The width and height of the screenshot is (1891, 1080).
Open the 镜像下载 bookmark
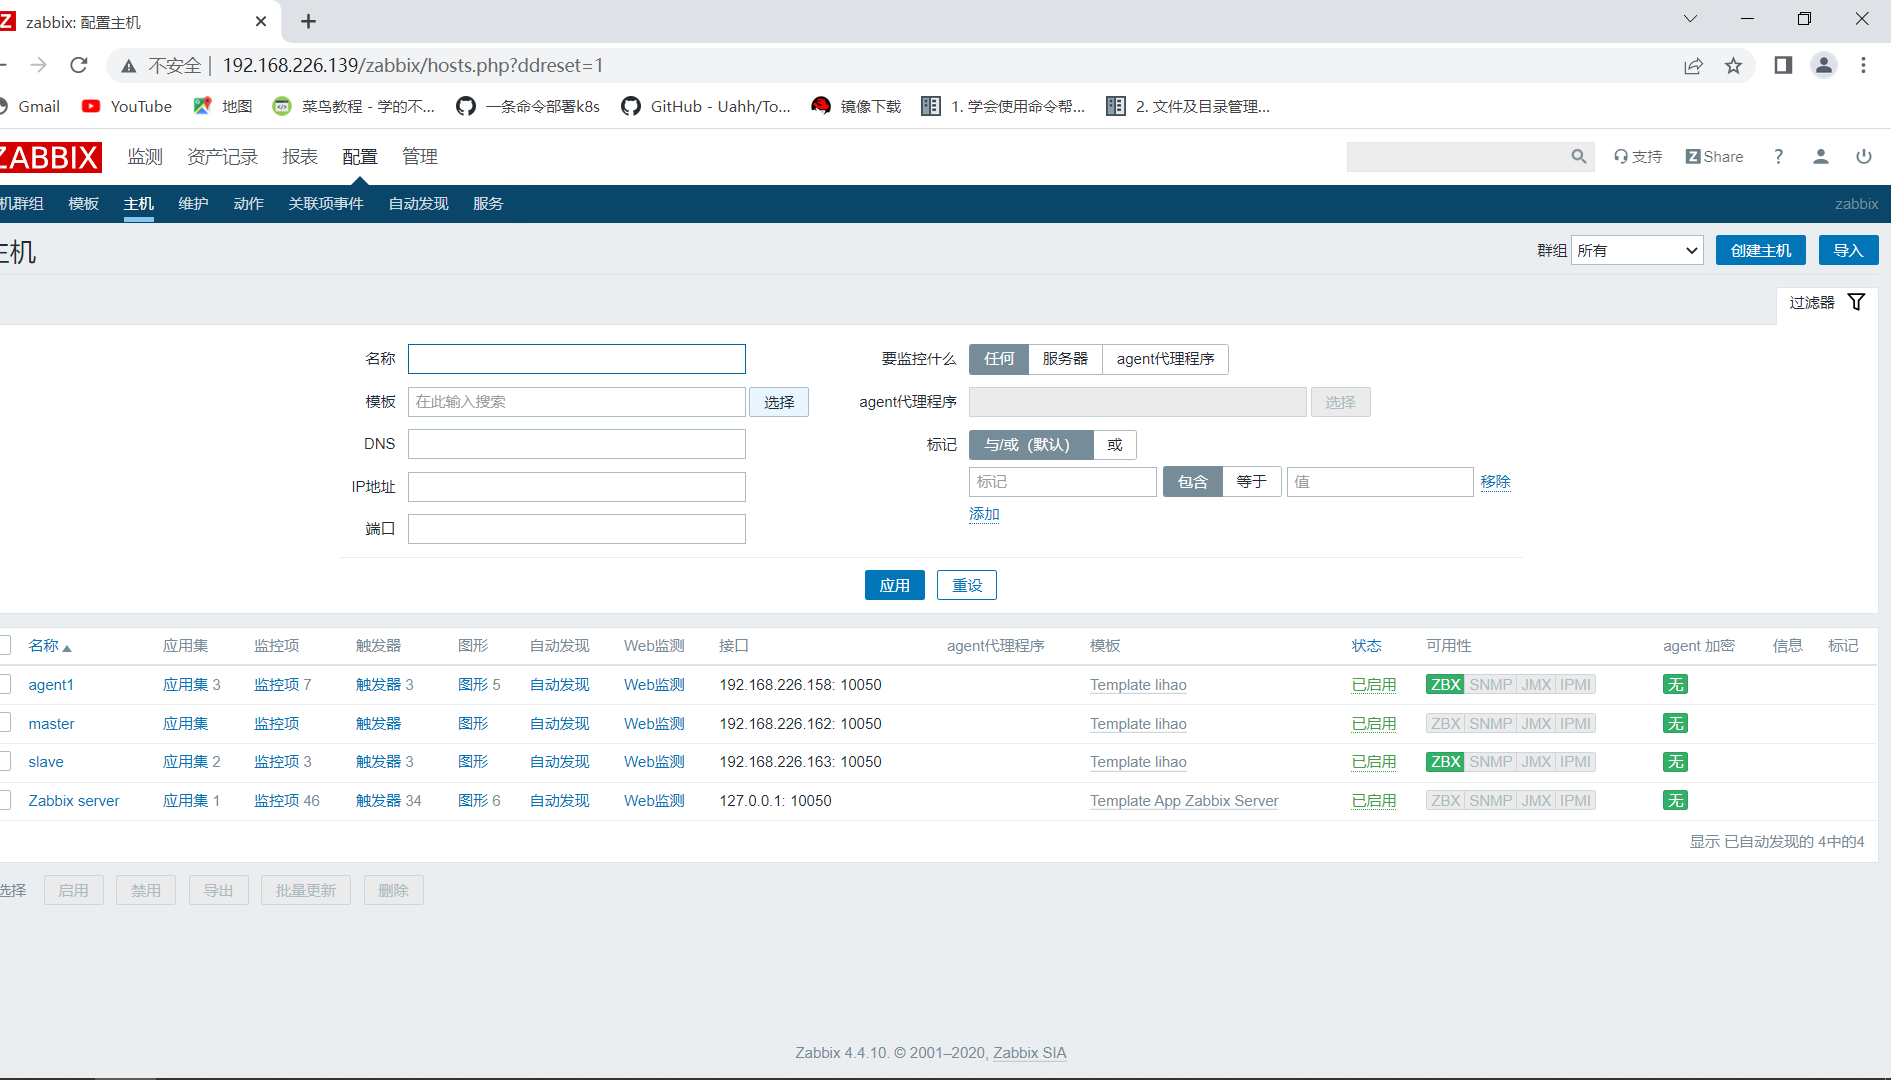[857, 106]
